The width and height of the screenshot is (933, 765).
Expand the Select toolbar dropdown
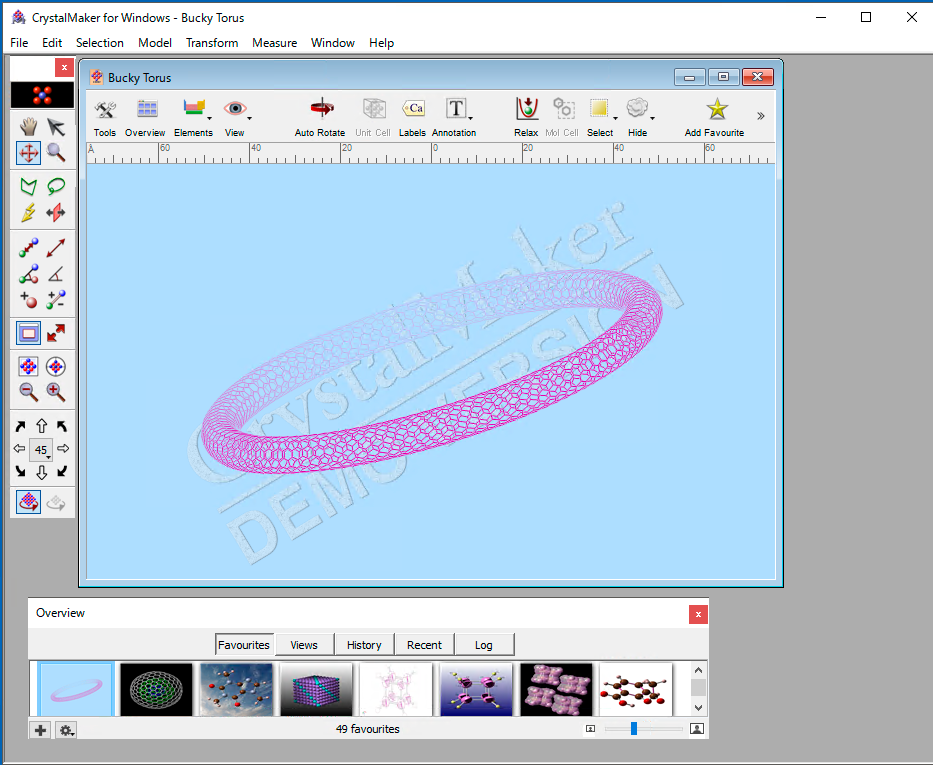click(600, 117)
